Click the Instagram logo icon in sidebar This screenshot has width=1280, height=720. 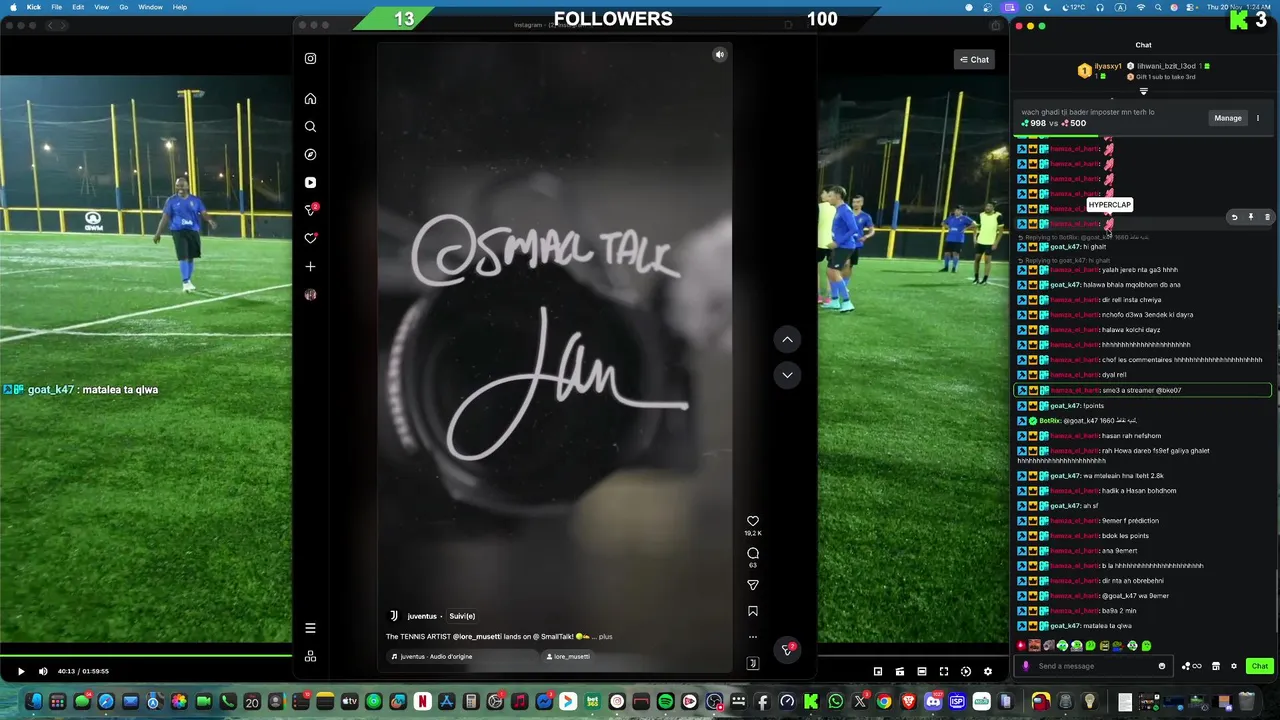click(310, 58)
